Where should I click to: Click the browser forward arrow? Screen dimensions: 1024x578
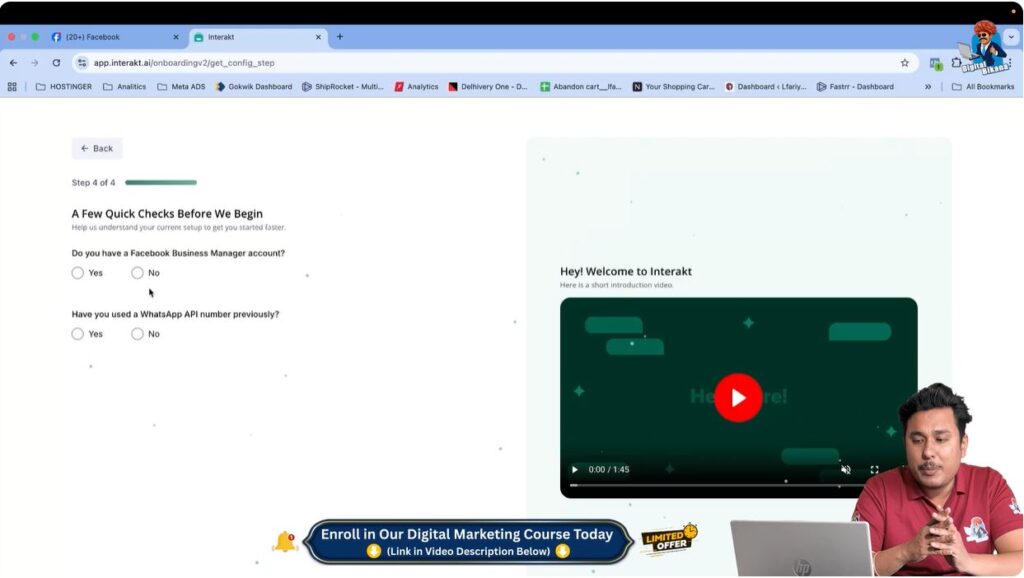[x=35, y=63]
